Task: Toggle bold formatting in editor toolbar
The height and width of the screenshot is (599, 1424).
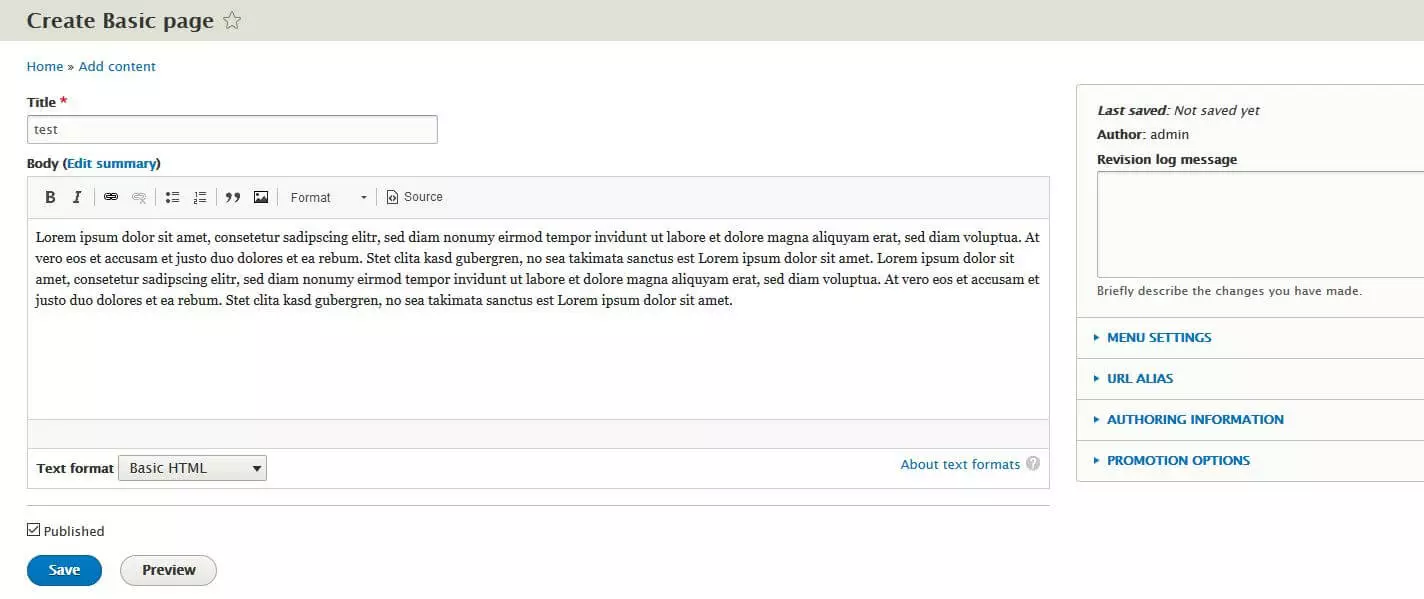Action: [50, 197]
